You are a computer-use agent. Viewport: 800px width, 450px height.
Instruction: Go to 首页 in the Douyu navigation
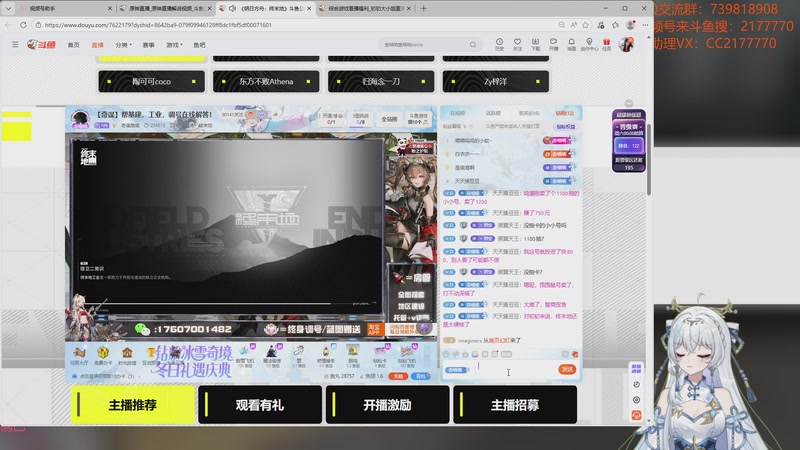(73, 45)
